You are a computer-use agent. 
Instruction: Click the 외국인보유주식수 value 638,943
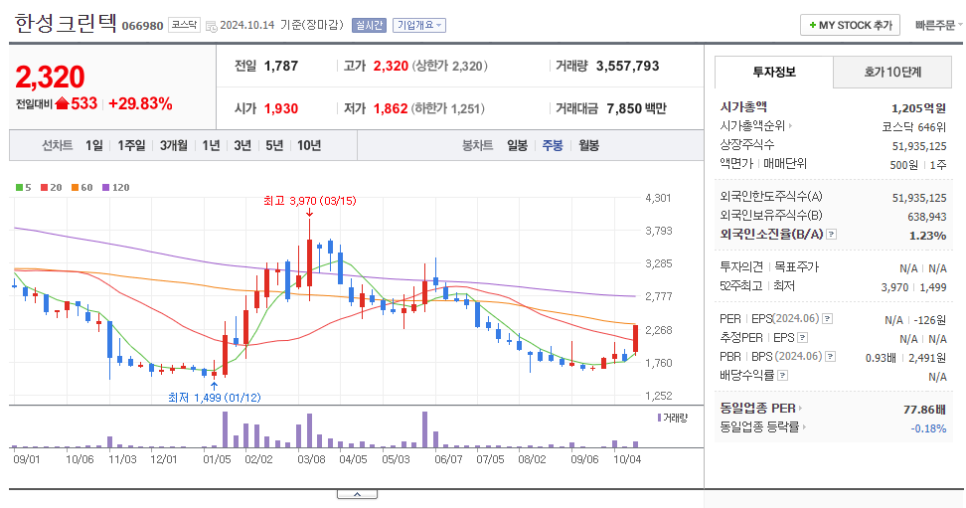(x=927, y=217)
